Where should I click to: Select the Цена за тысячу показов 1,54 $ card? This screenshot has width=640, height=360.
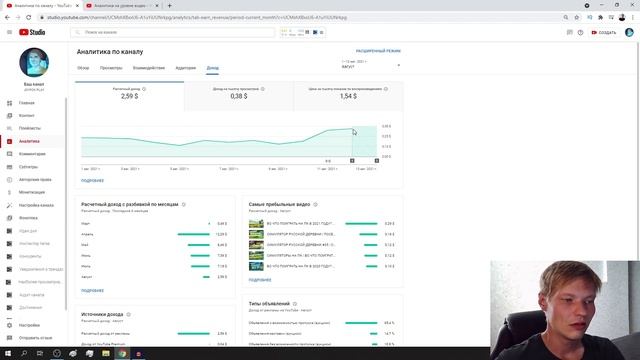coord(348,96)
